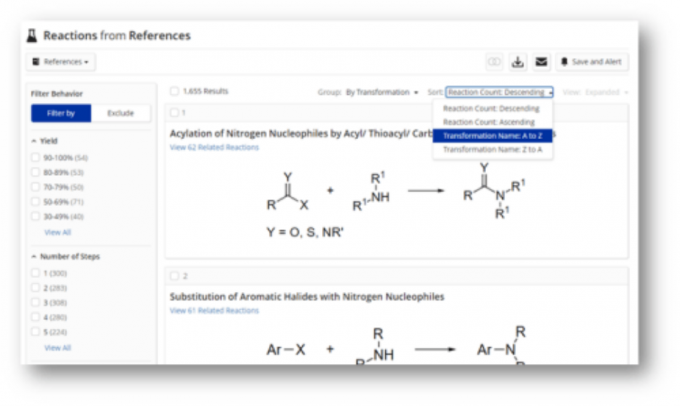Click the flask Reactions icon
Image resolution: width=680 pixels, height=406 pixels.
coord(31,35)
